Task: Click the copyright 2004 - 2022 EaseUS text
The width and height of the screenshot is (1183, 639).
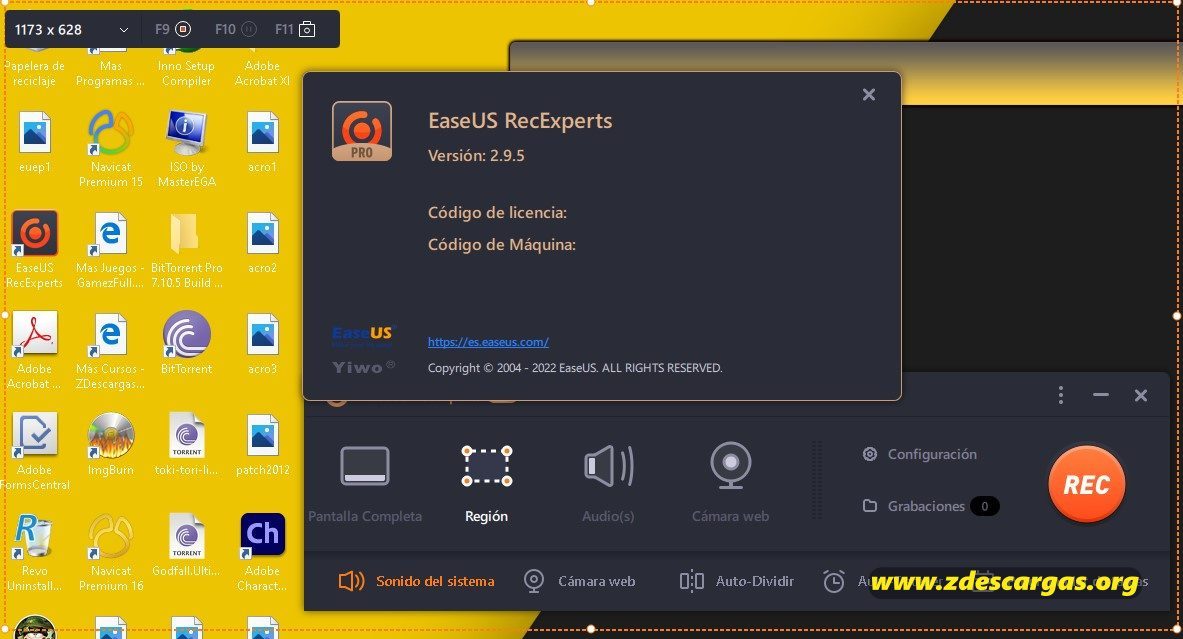Action: pos(575,368)
